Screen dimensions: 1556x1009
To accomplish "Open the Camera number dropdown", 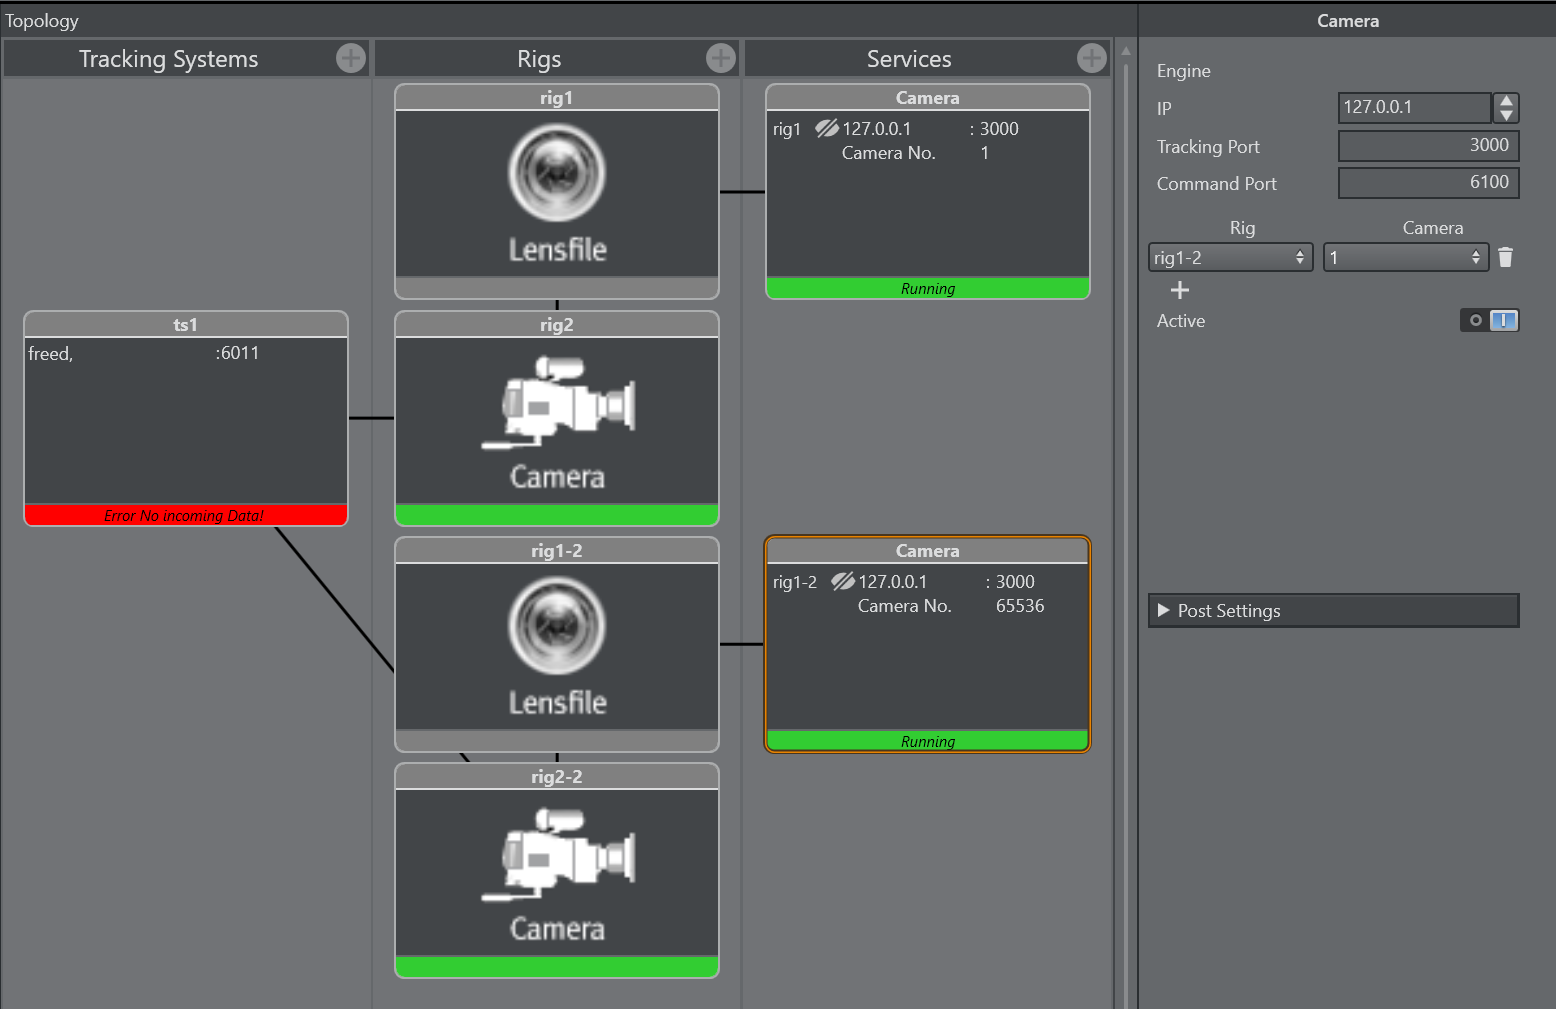I will click(1405, 258).
